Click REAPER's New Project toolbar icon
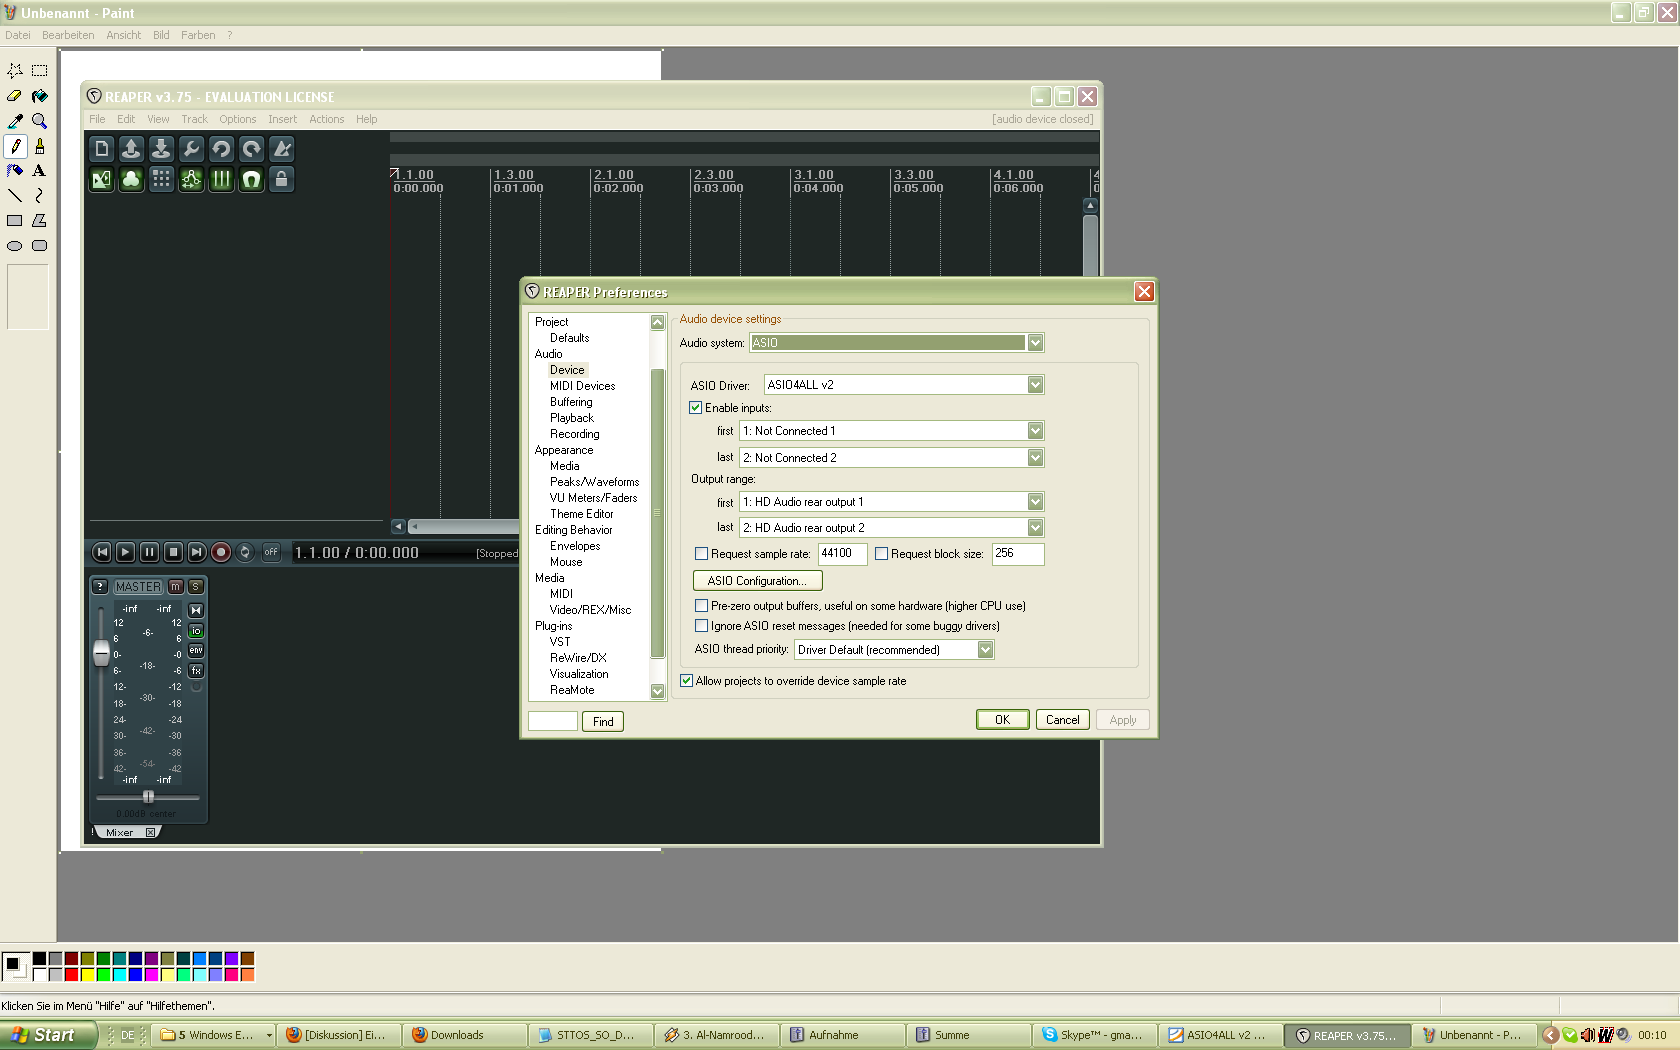The image size is (1680, 1050). 102,149
